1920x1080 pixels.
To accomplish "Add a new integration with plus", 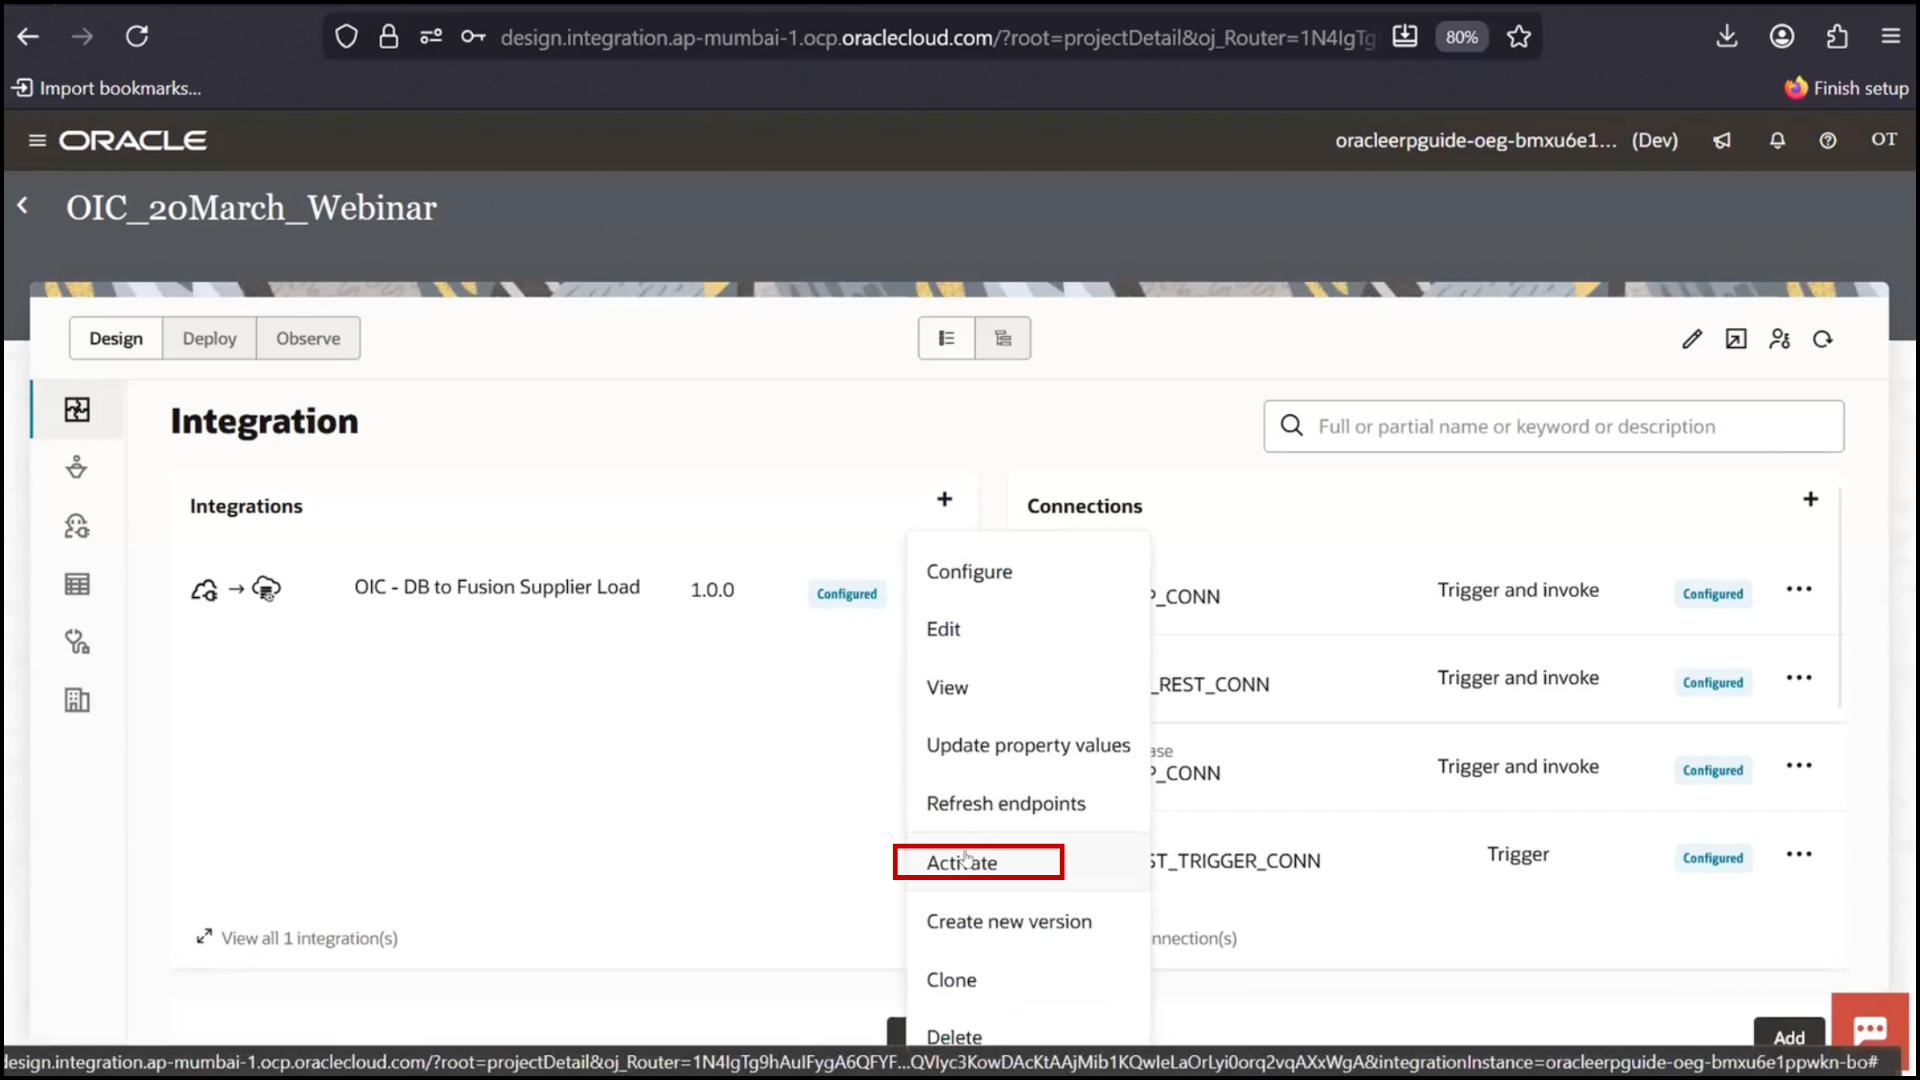I will pyautogui.click(x=944, y=499).
